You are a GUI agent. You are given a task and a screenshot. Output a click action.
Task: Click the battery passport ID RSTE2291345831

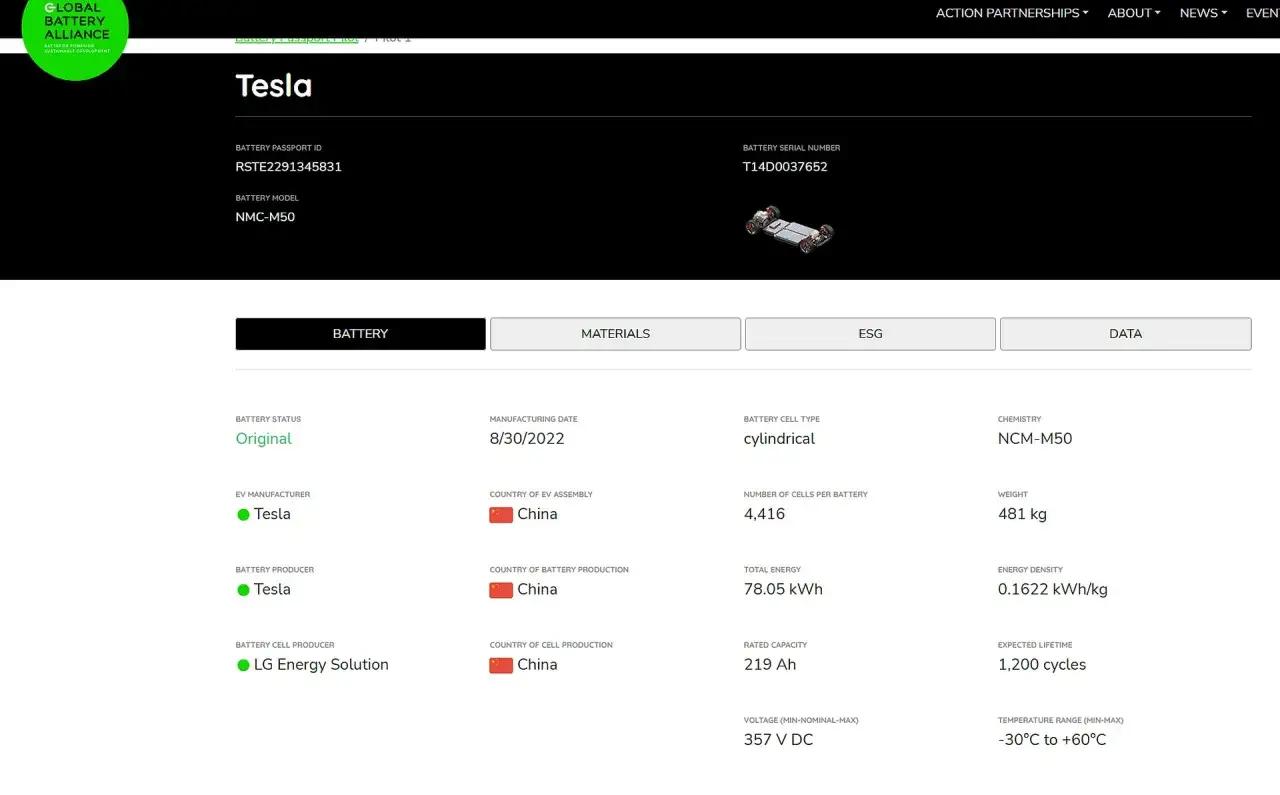click(x=289, y=167)
